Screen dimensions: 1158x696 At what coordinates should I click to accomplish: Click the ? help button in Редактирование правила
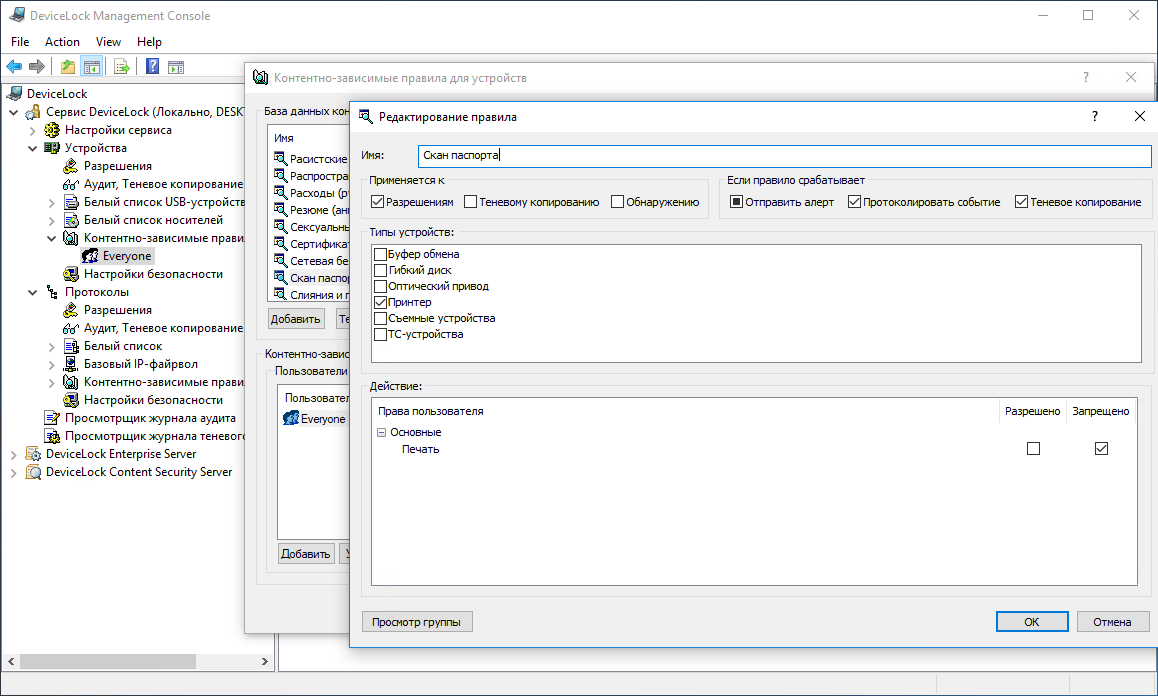point(1094,116)
